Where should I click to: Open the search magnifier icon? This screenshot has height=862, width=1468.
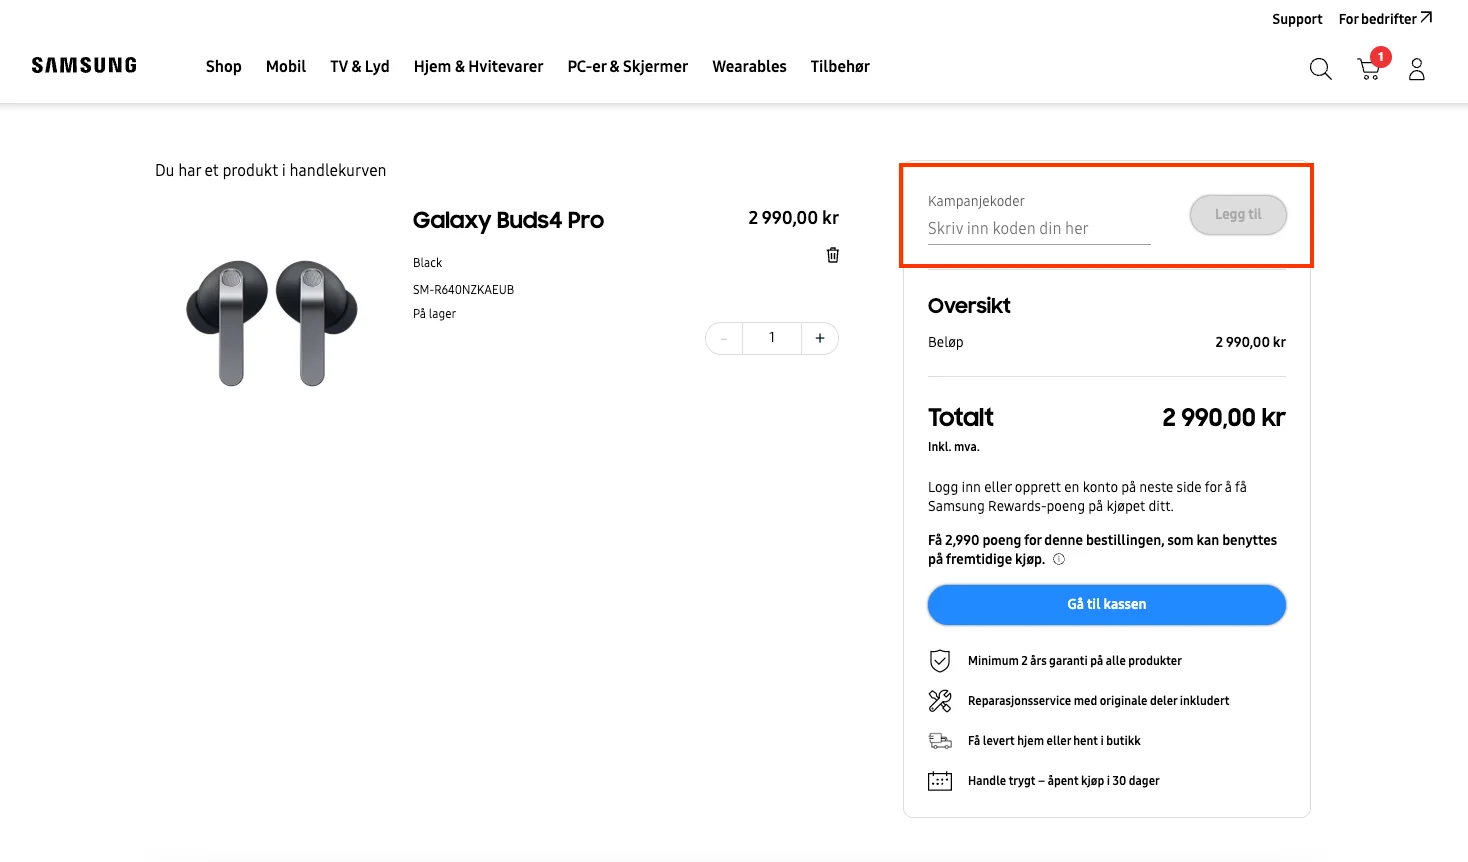tap(1321, 68)
